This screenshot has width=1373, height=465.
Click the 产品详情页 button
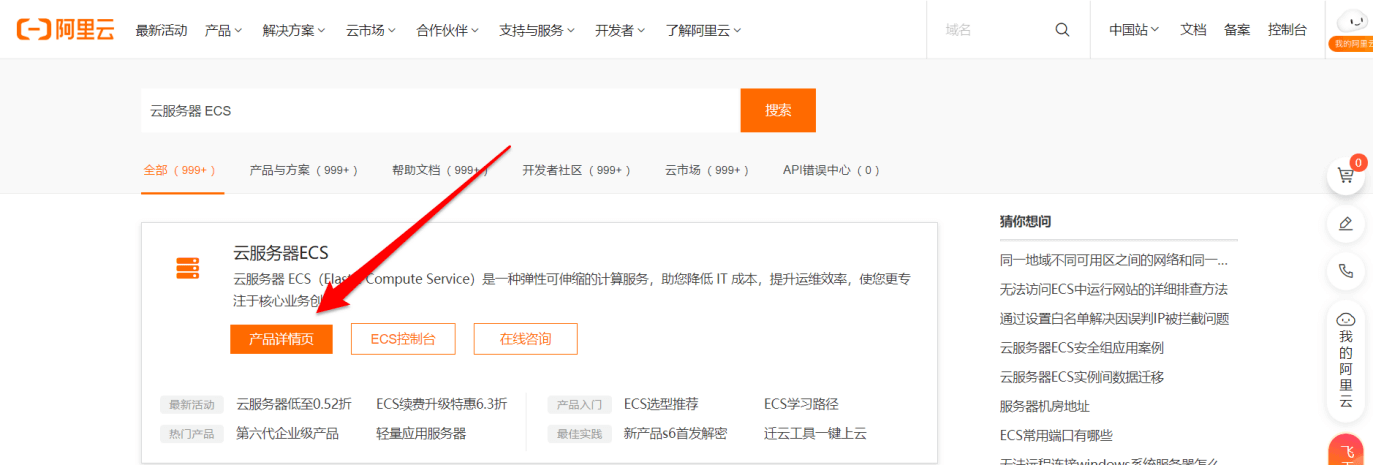click(281, 339)
